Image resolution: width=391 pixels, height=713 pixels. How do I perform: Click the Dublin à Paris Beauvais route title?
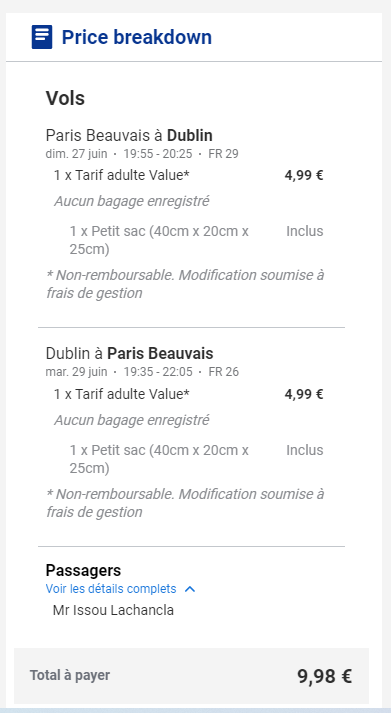click(130, 353)
